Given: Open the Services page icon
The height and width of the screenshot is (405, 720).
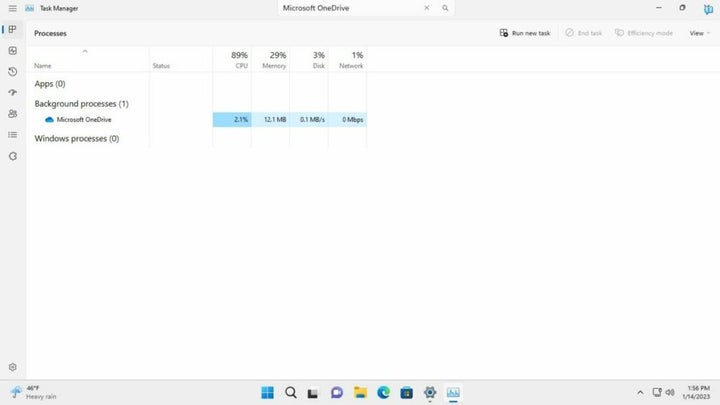Looking at the screenshot, I should point(12,156).
